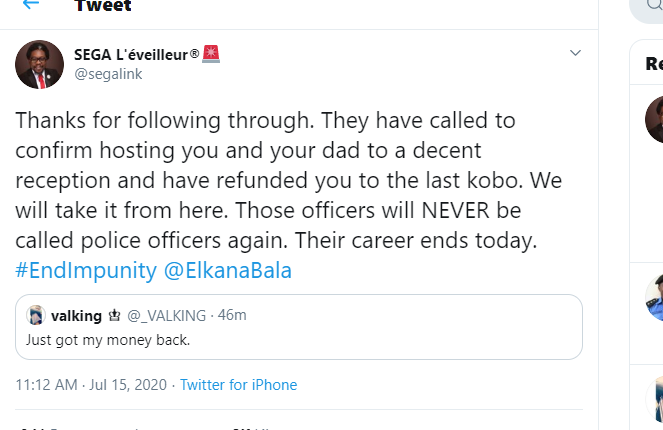Expand the tweet options chevron
Viewport: 663px width, 430px height.
(575, 52)
